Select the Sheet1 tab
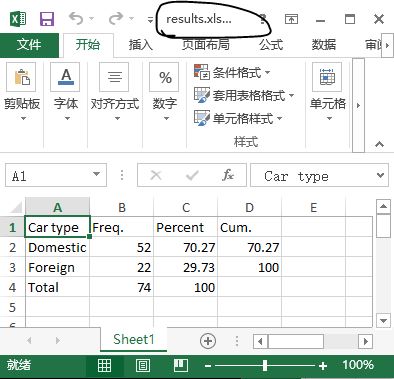This screenshot has height=379, width=394. (134, 339)
